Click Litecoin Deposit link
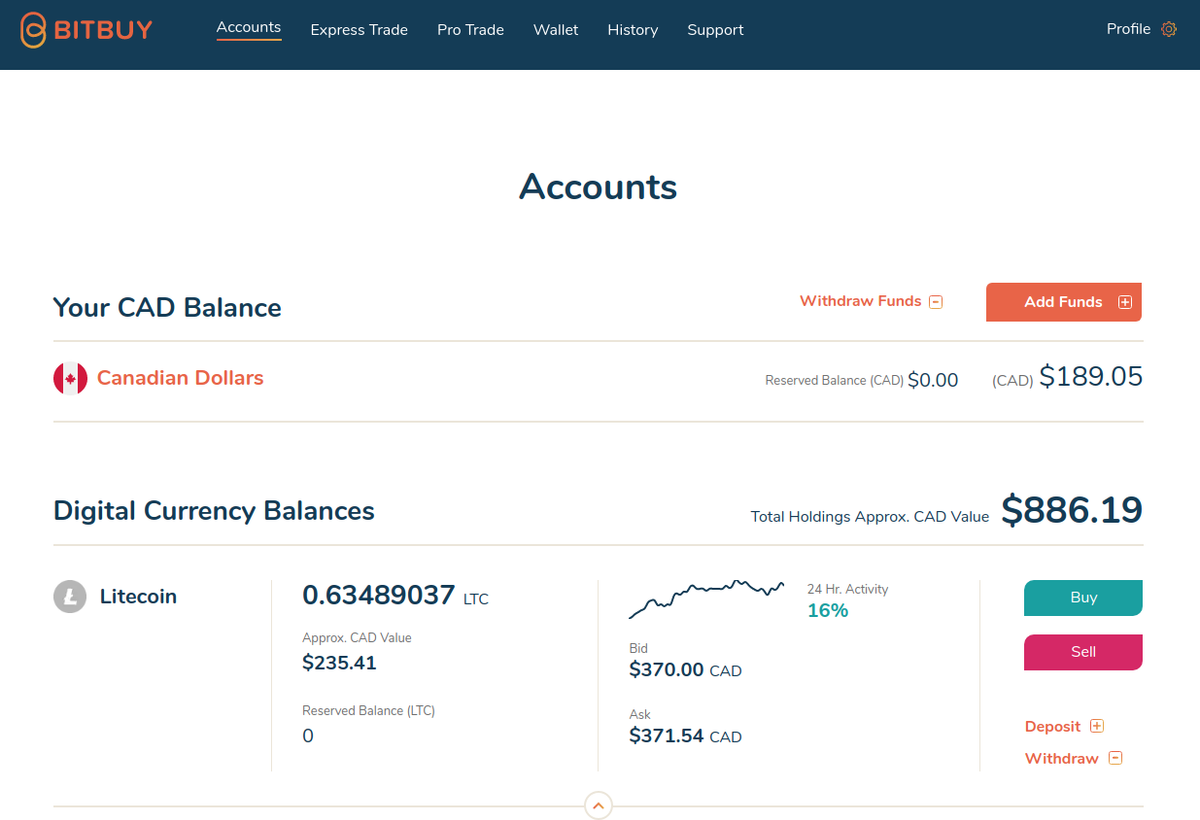 (x=1053, y=727)
